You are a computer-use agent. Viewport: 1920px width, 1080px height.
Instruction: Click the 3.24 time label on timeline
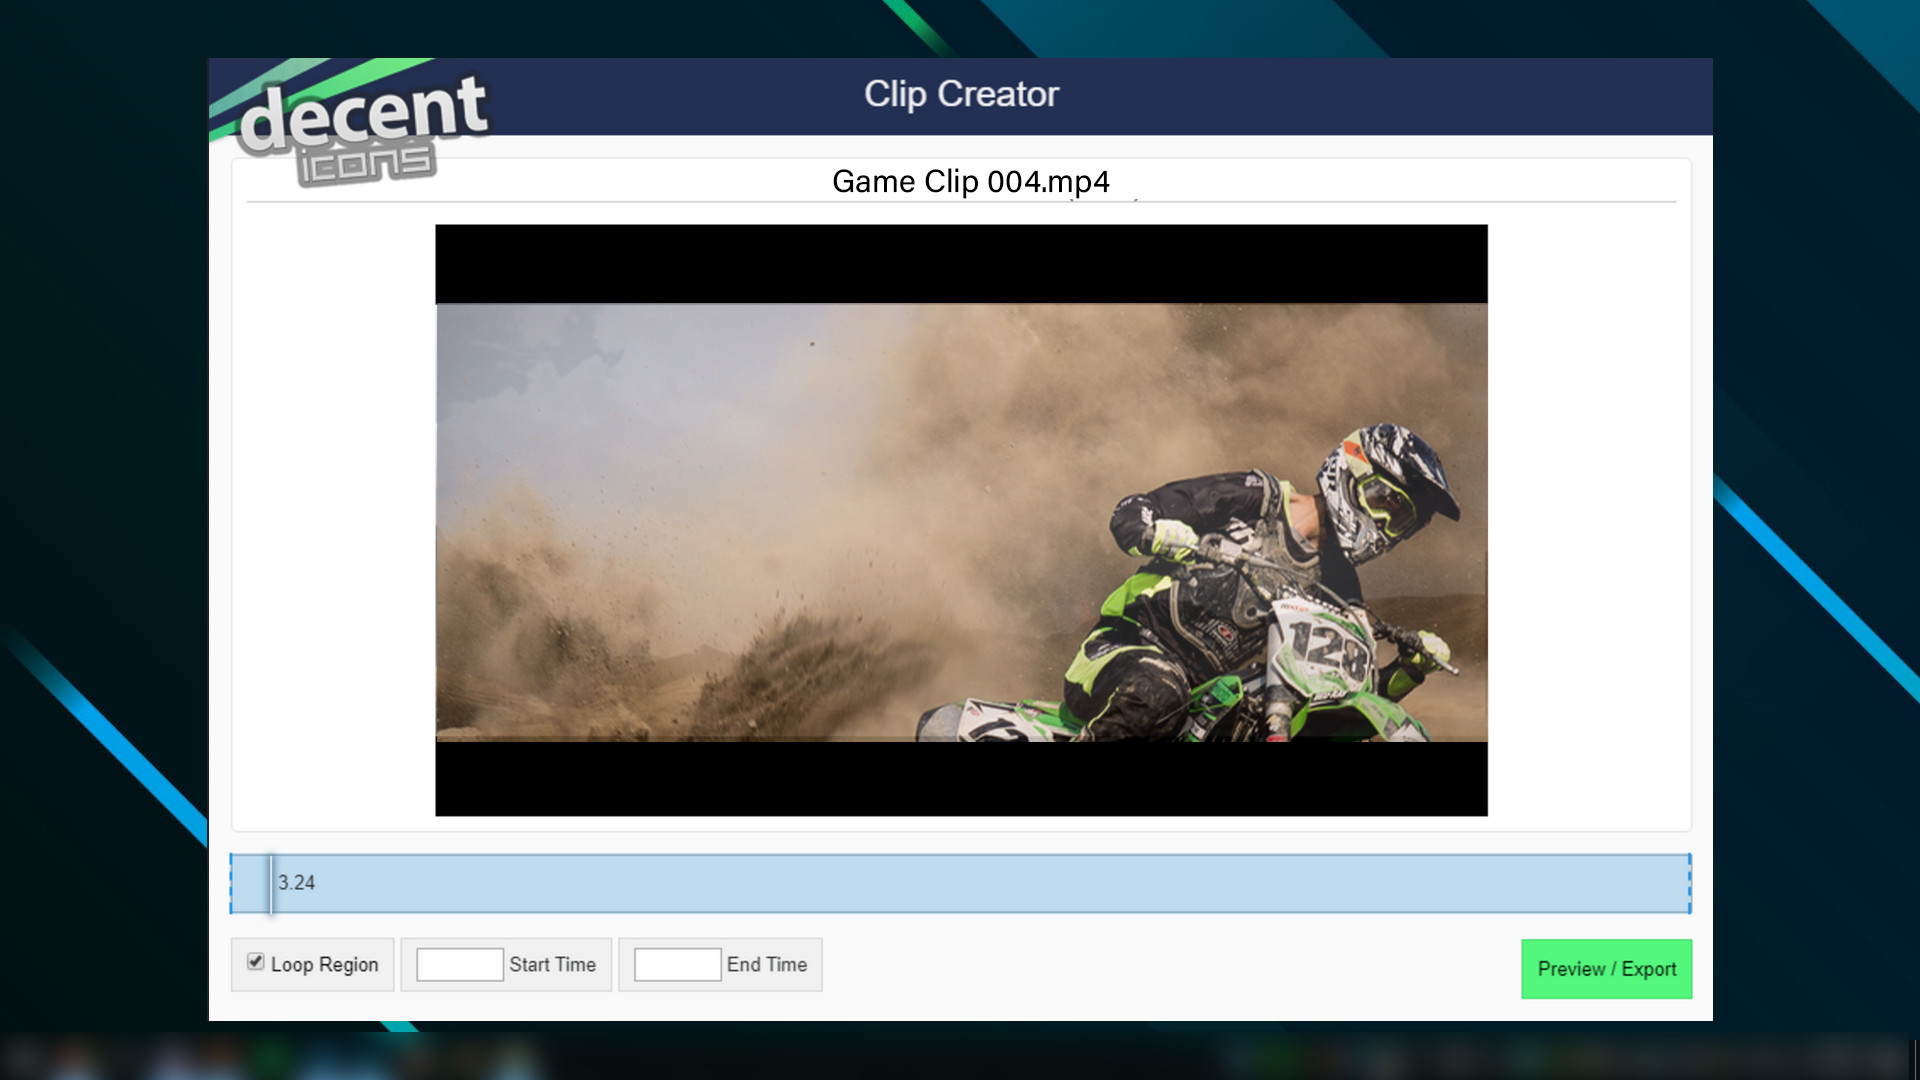click(x=296, y=883)
